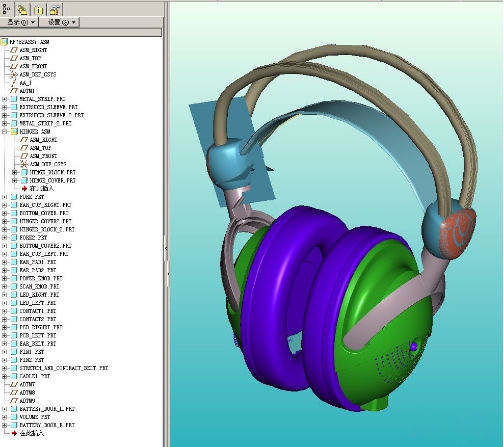
Task: Expand the STRETCH_AND_CONTRACT_BELT.PRT node
Action: point(4,368)
